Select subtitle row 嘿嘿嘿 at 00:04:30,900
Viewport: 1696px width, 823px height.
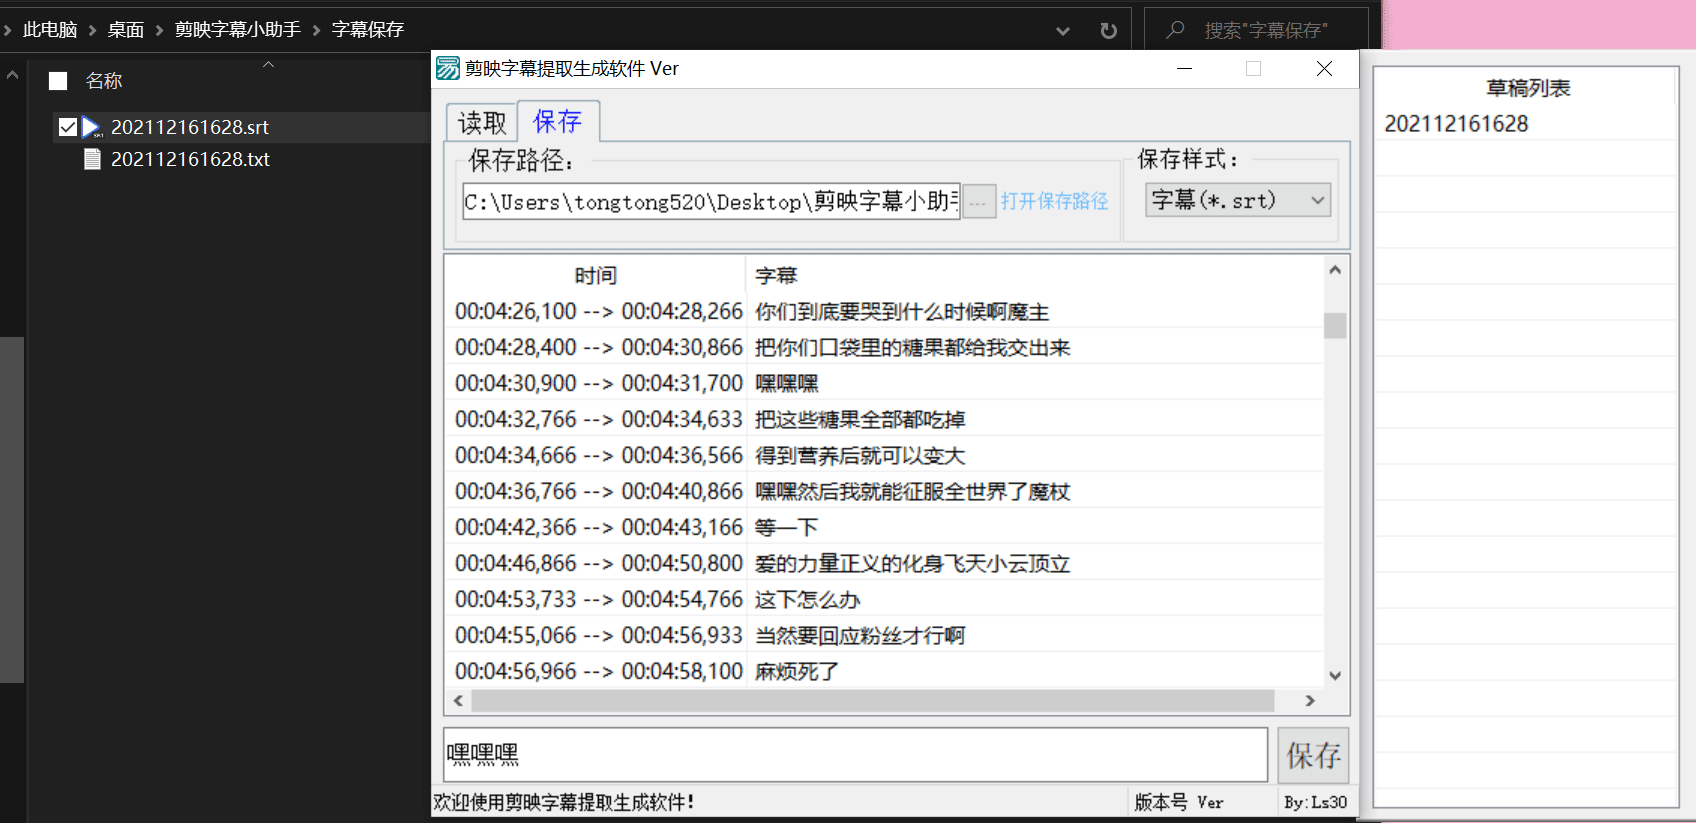point(884,383)
